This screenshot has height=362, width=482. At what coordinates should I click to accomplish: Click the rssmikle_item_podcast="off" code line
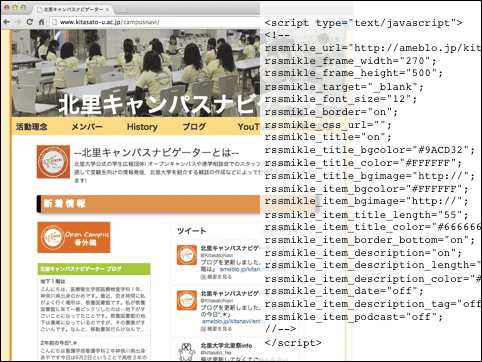pos(354,317)
